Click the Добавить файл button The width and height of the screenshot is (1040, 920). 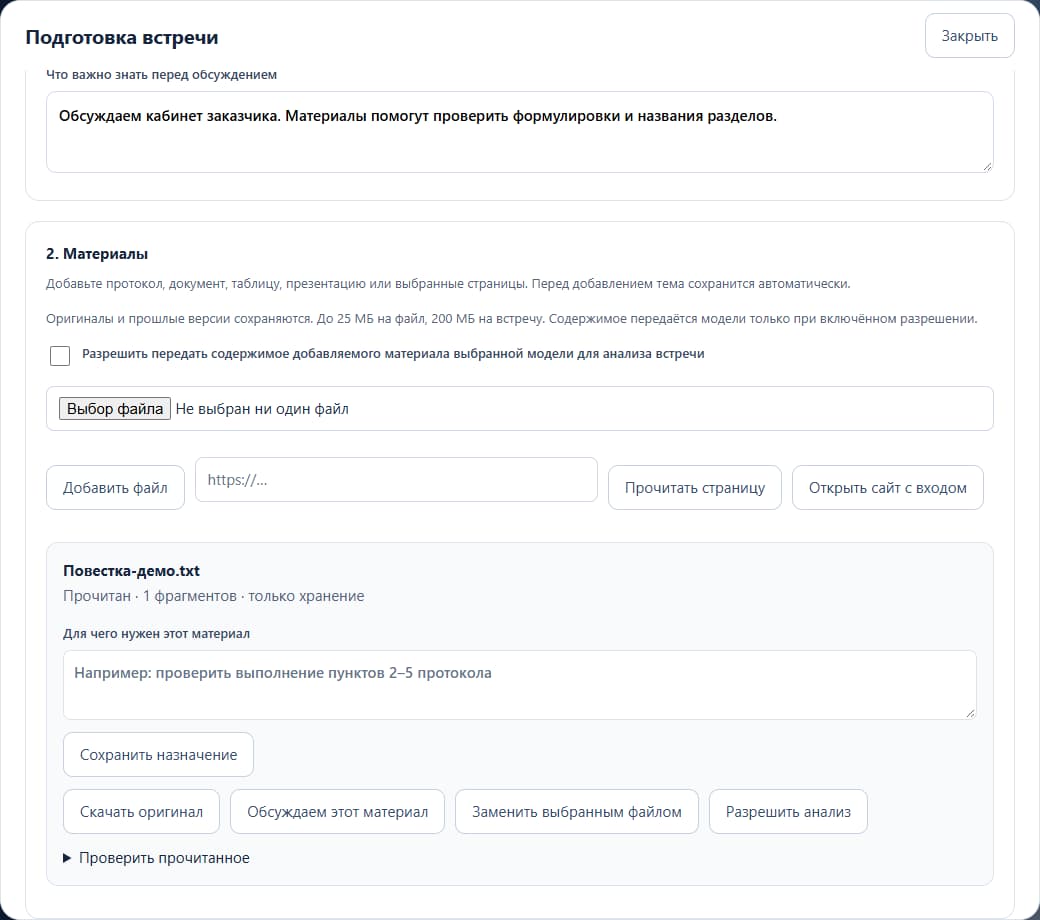[115, 488]
